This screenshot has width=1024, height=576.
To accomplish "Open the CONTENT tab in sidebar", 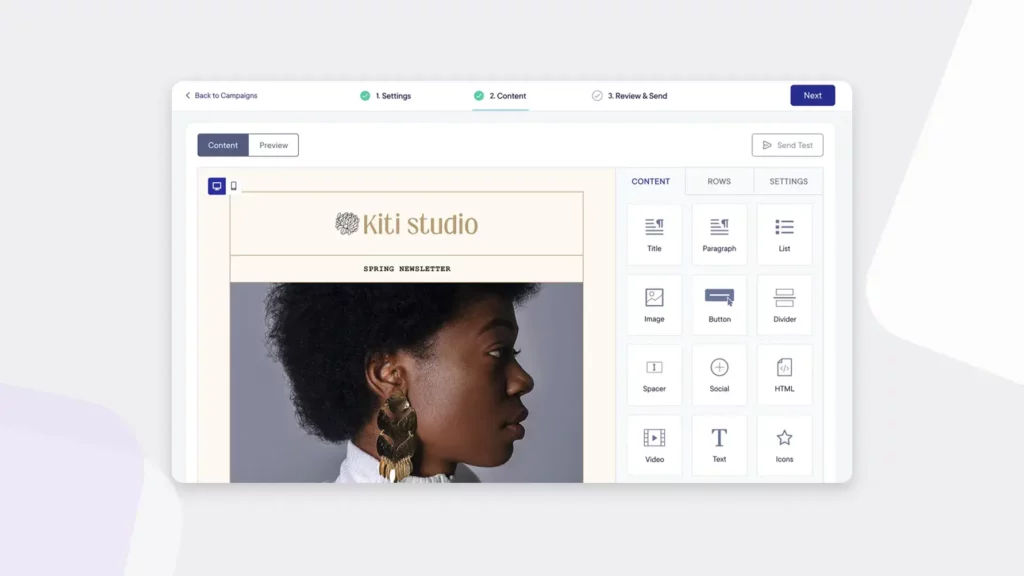I will [650, 182].
